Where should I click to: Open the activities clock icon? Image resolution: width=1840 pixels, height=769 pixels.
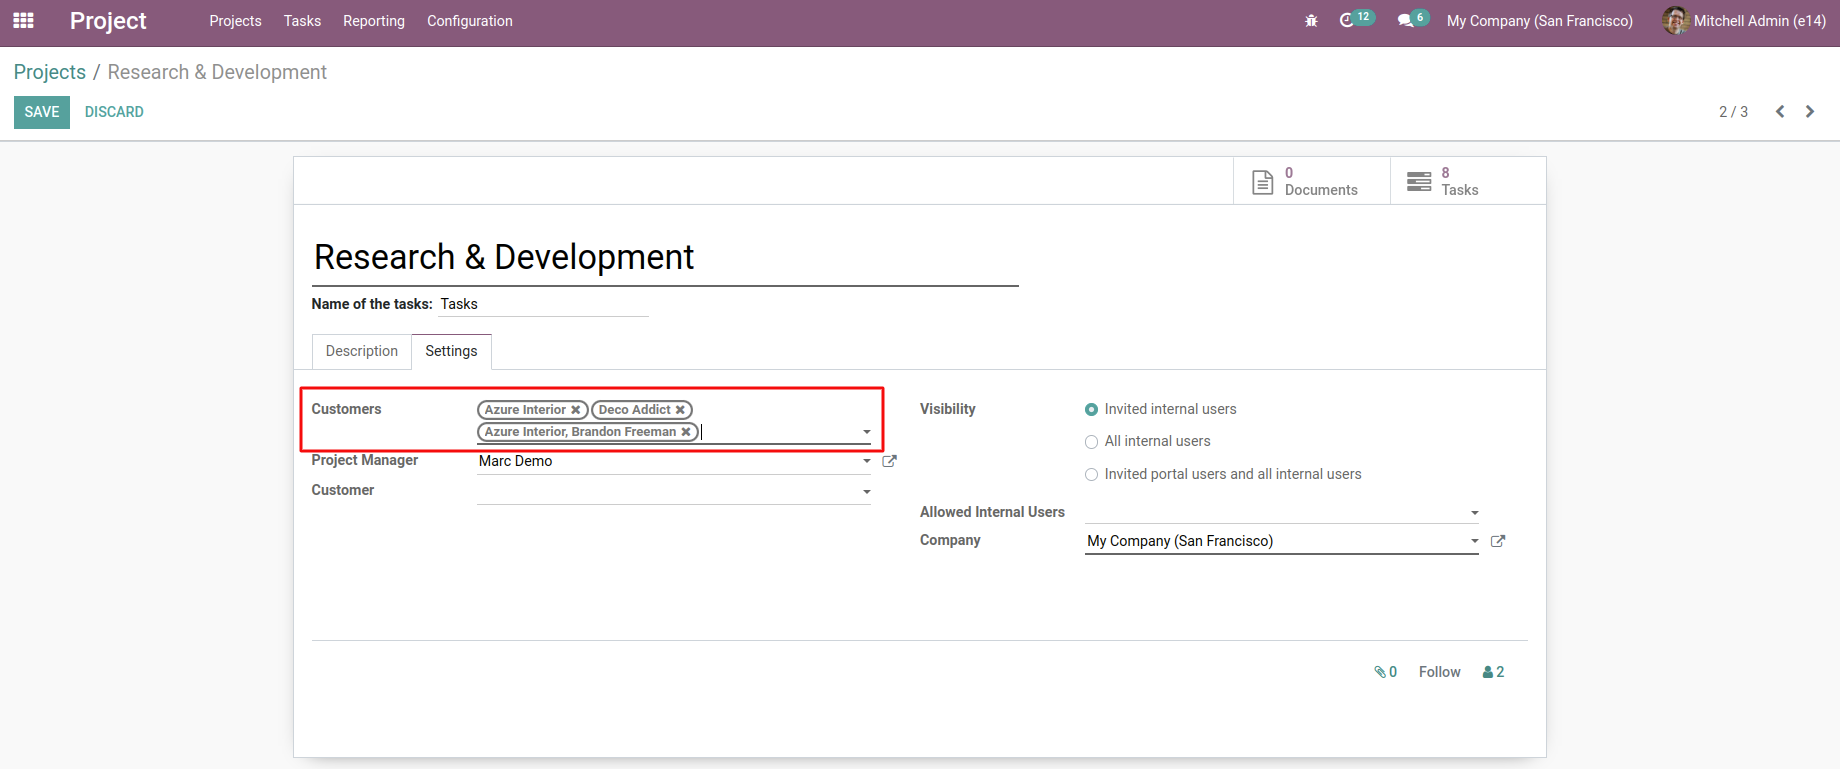pos(1347,21)
